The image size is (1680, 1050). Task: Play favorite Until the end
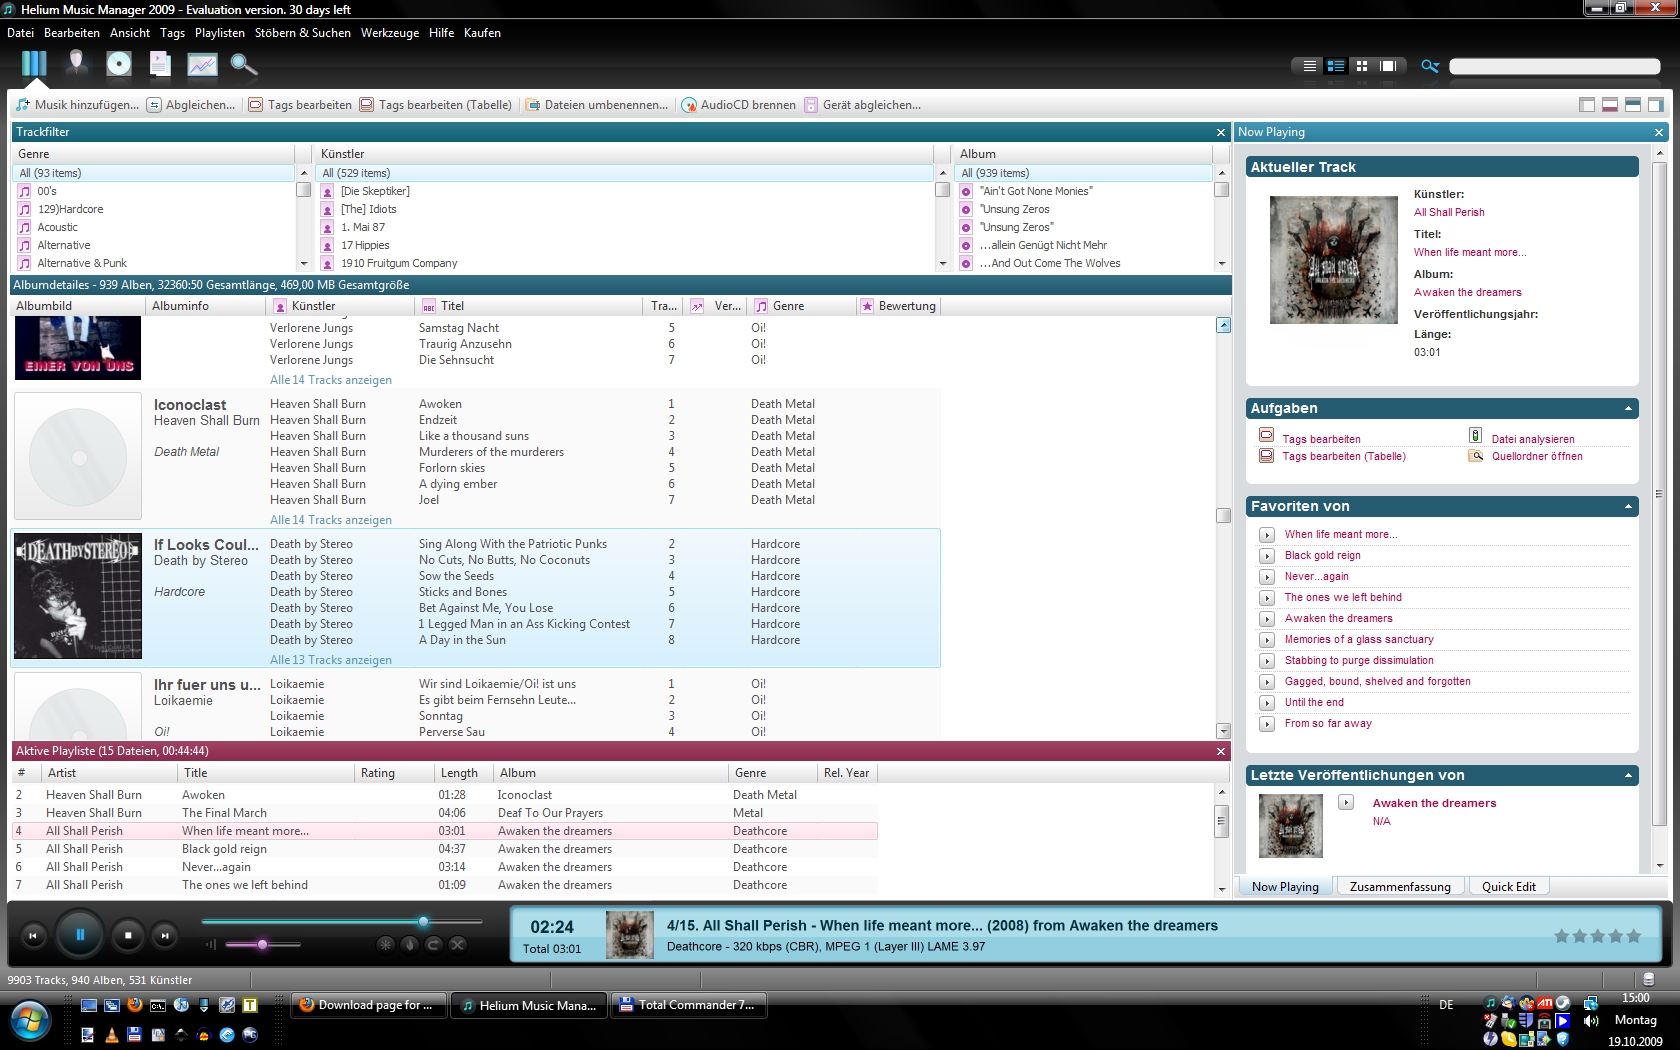pyautogui.click(x=1266, y=703)
